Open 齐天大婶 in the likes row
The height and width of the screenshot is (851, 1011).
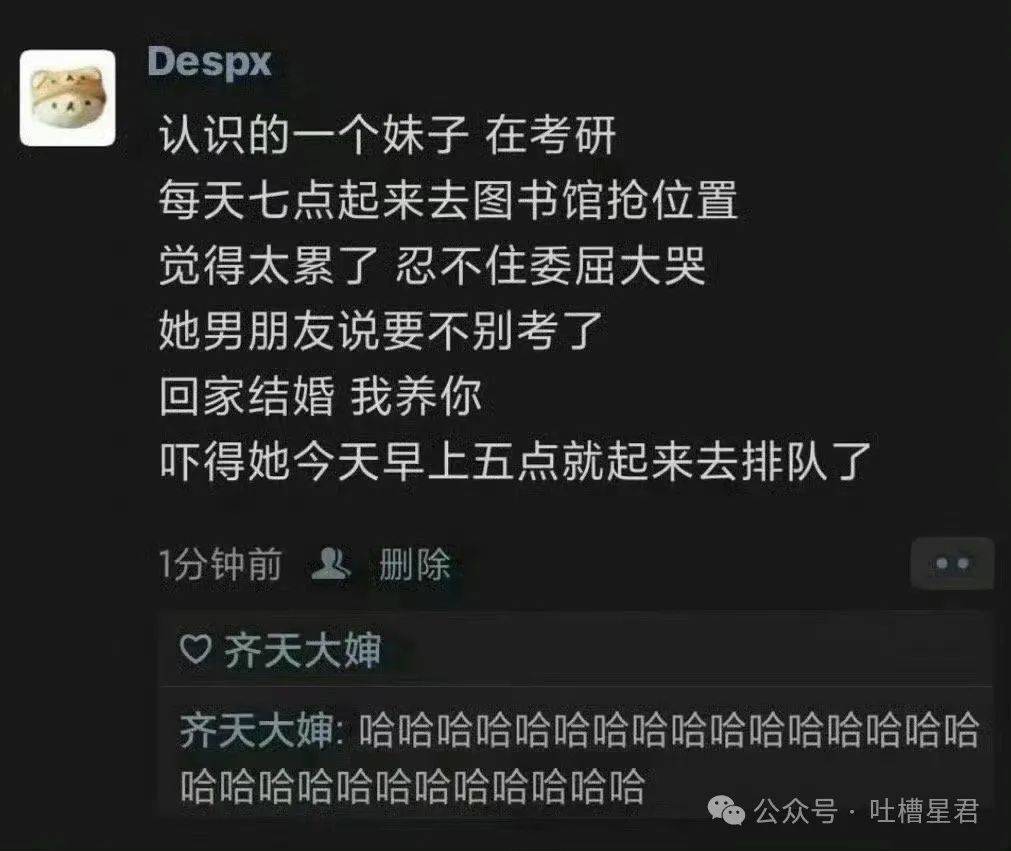pos(302,650)
